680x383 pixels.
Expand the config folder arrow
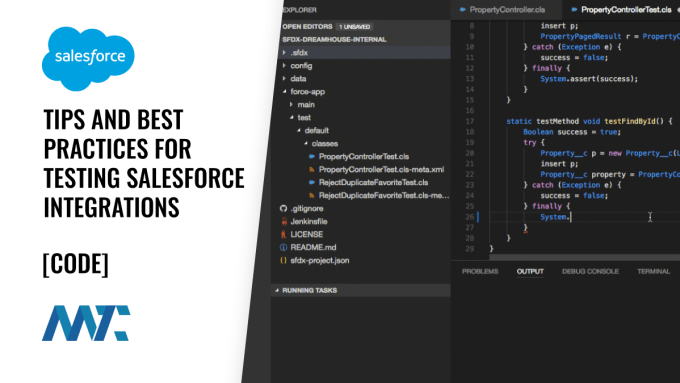[284, 65]
